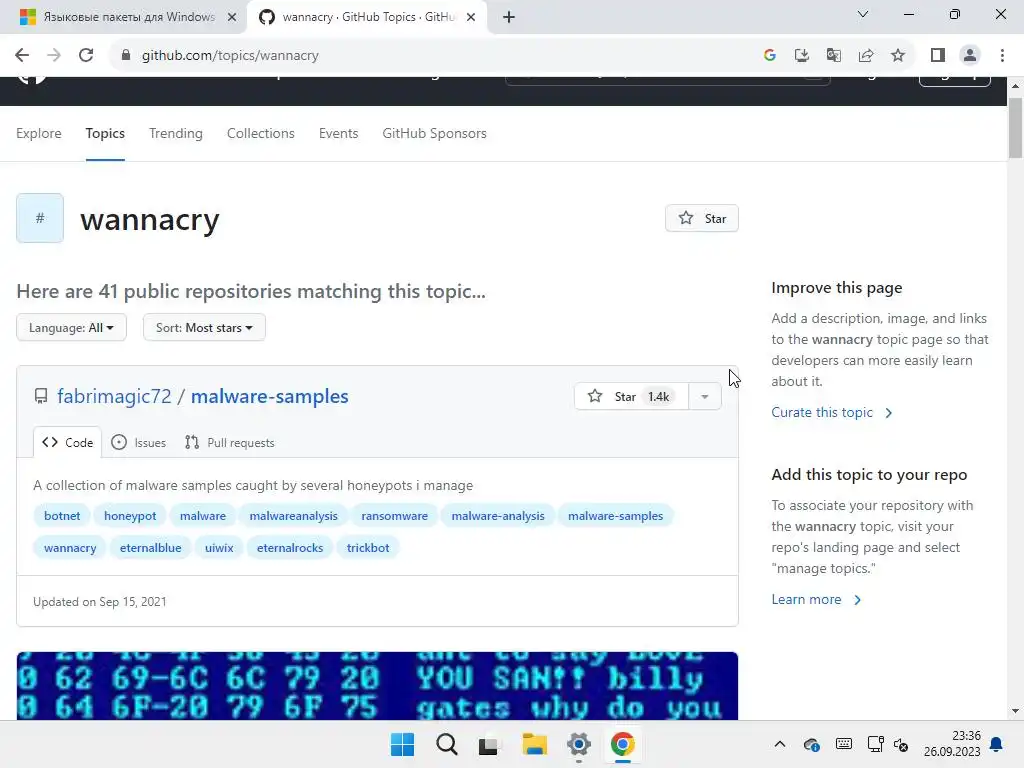Select the Topics navigation item

coord(105,133)
